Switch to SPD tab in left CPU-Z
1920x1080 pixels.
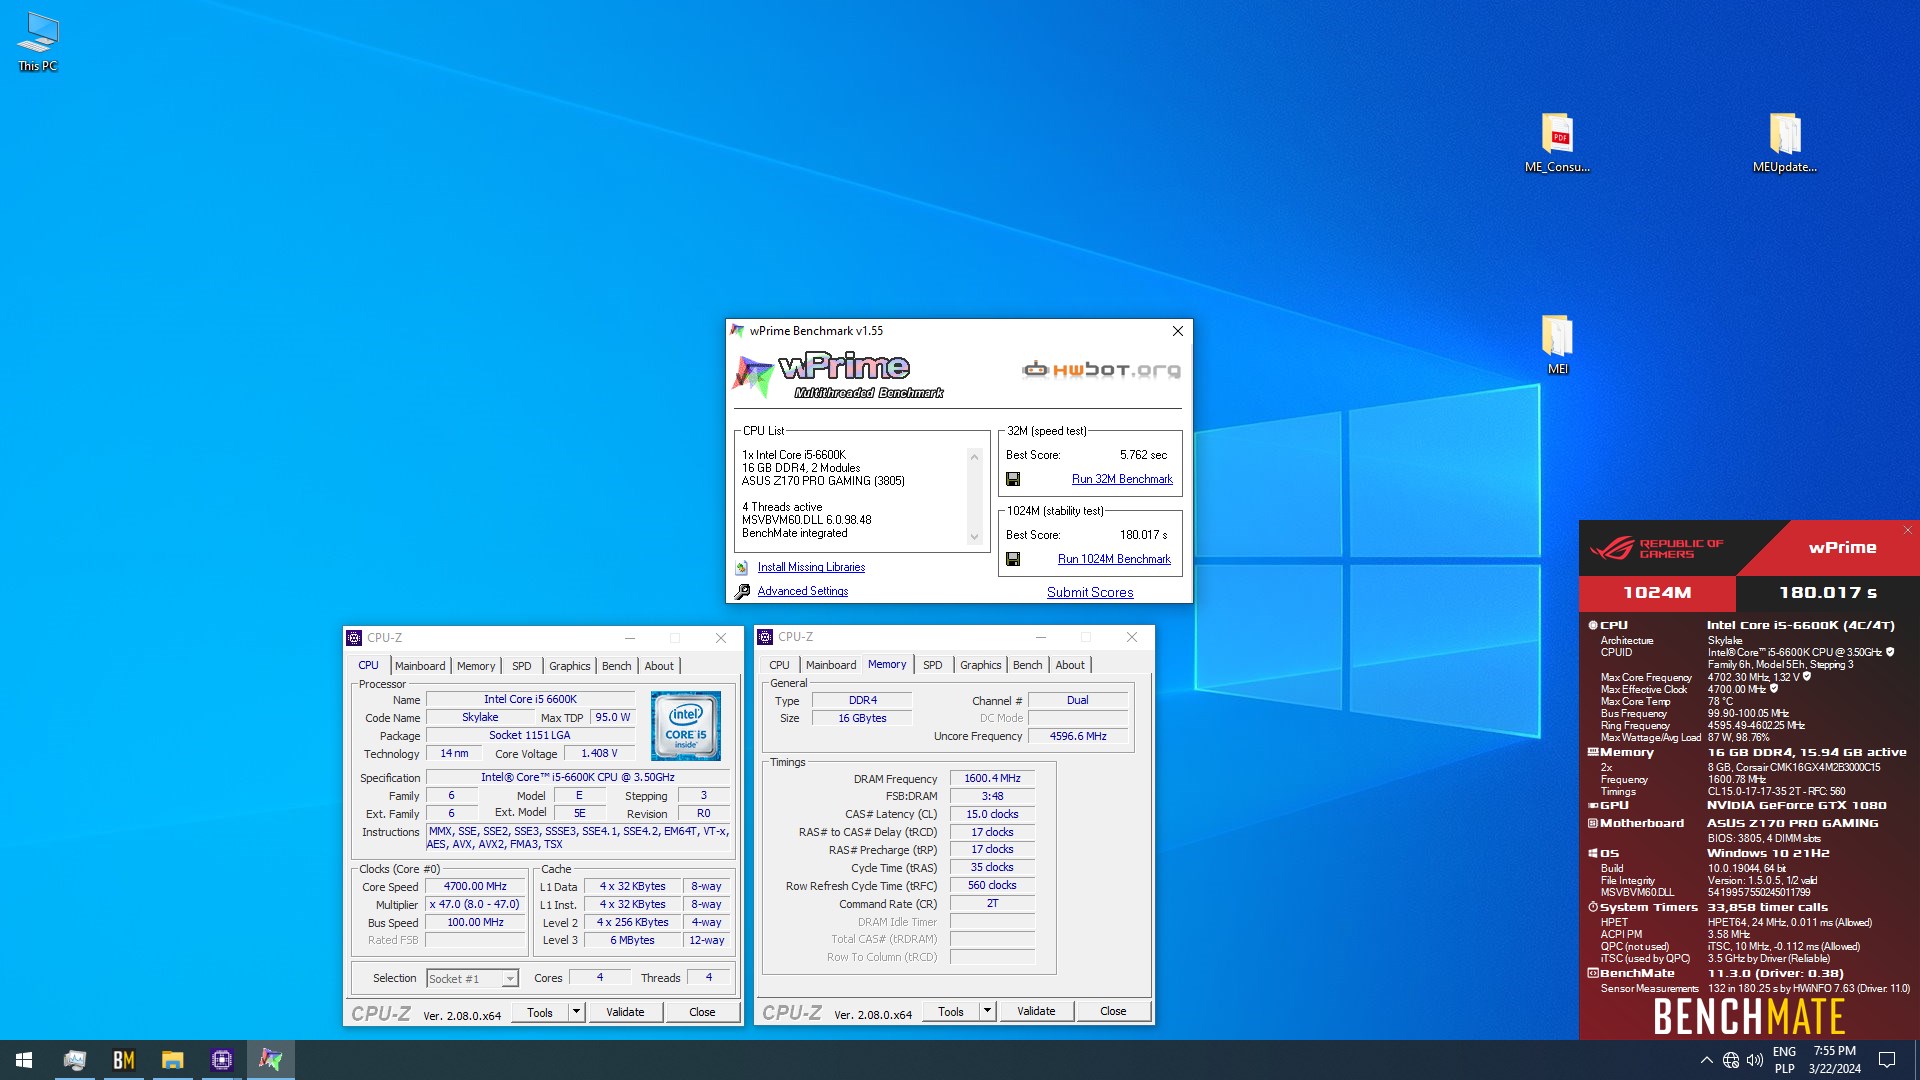pos(522,666)
